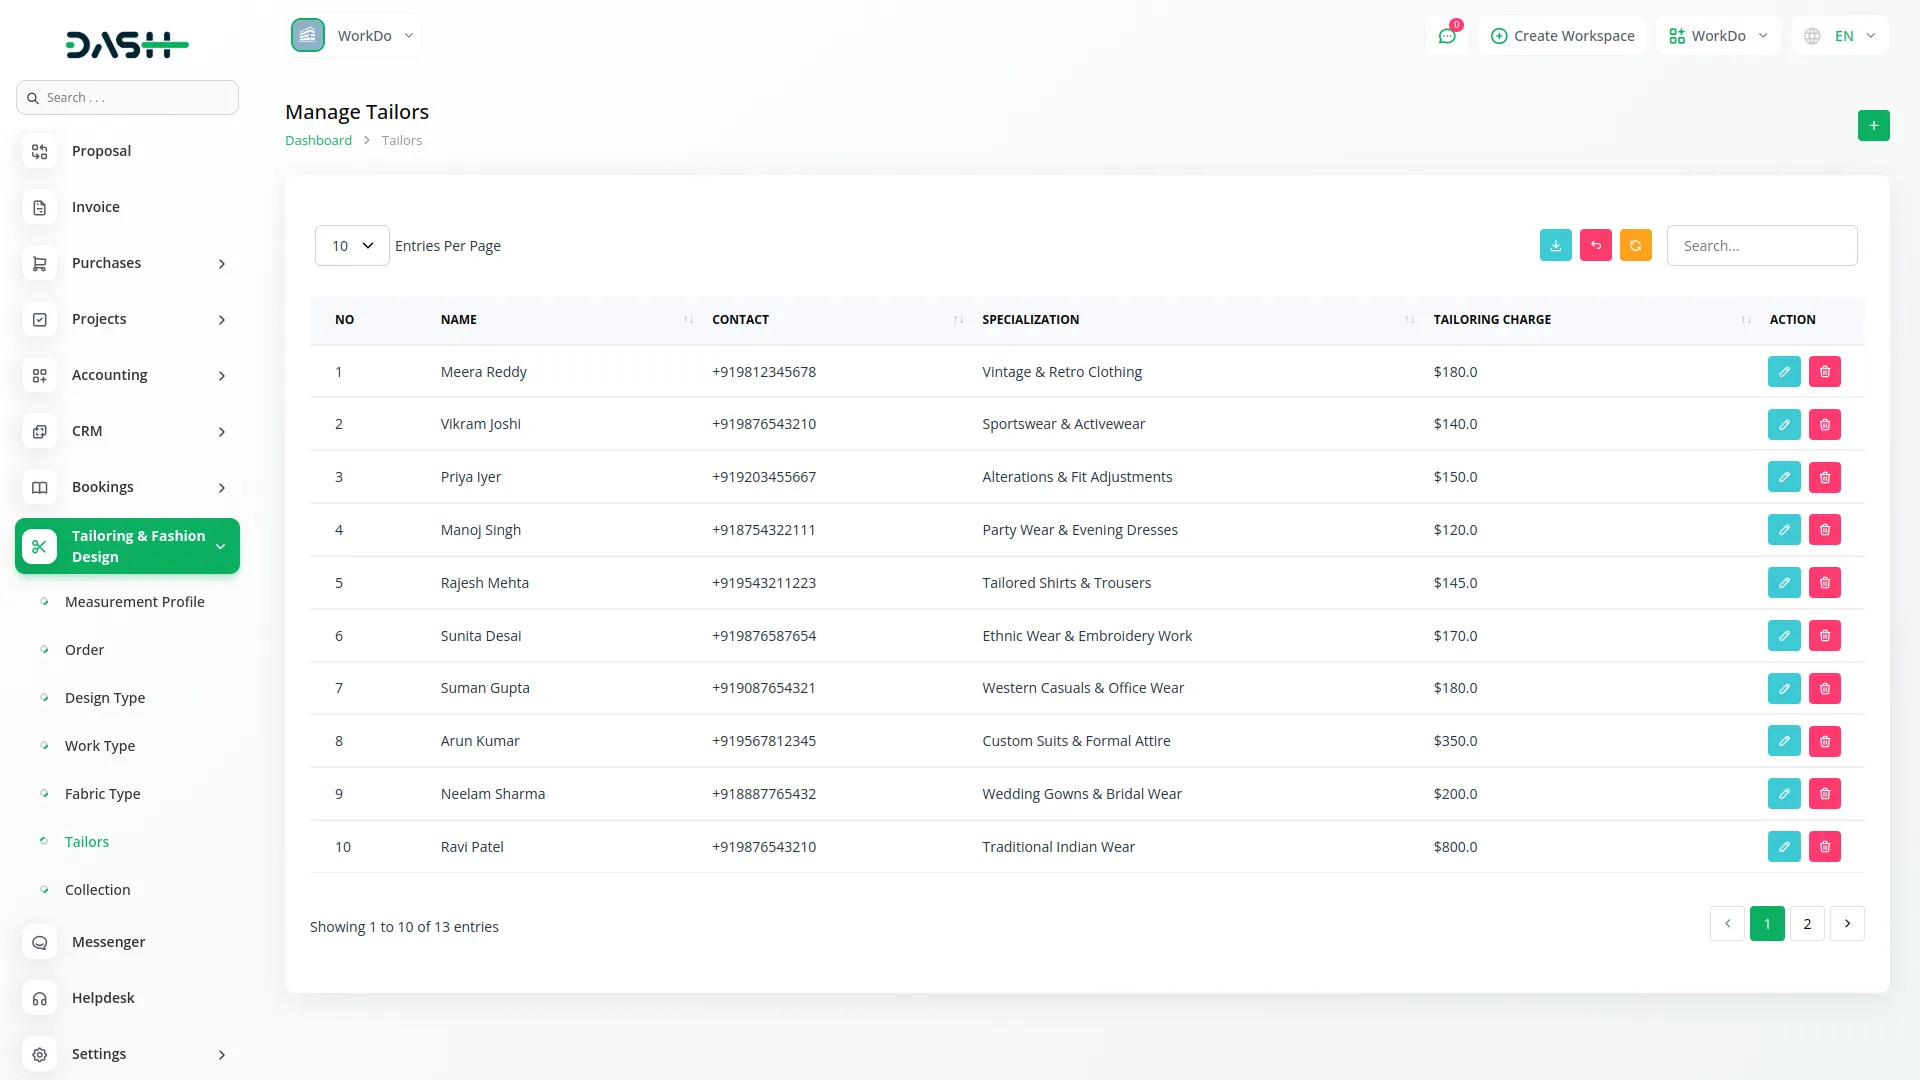The height and width of the screenshot is (1080, 1920).
Task: Open the EN language dropdown
Action: (x=1841, y=36)
